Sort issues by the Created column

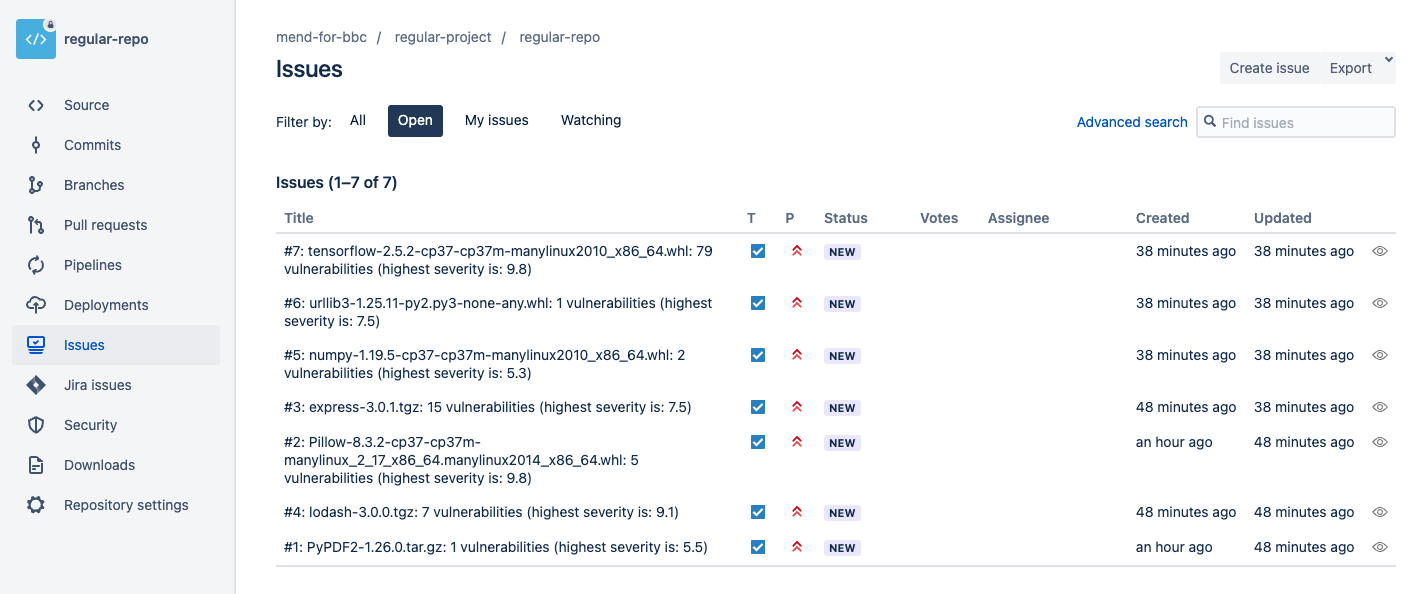click(x=1162, y=218)
